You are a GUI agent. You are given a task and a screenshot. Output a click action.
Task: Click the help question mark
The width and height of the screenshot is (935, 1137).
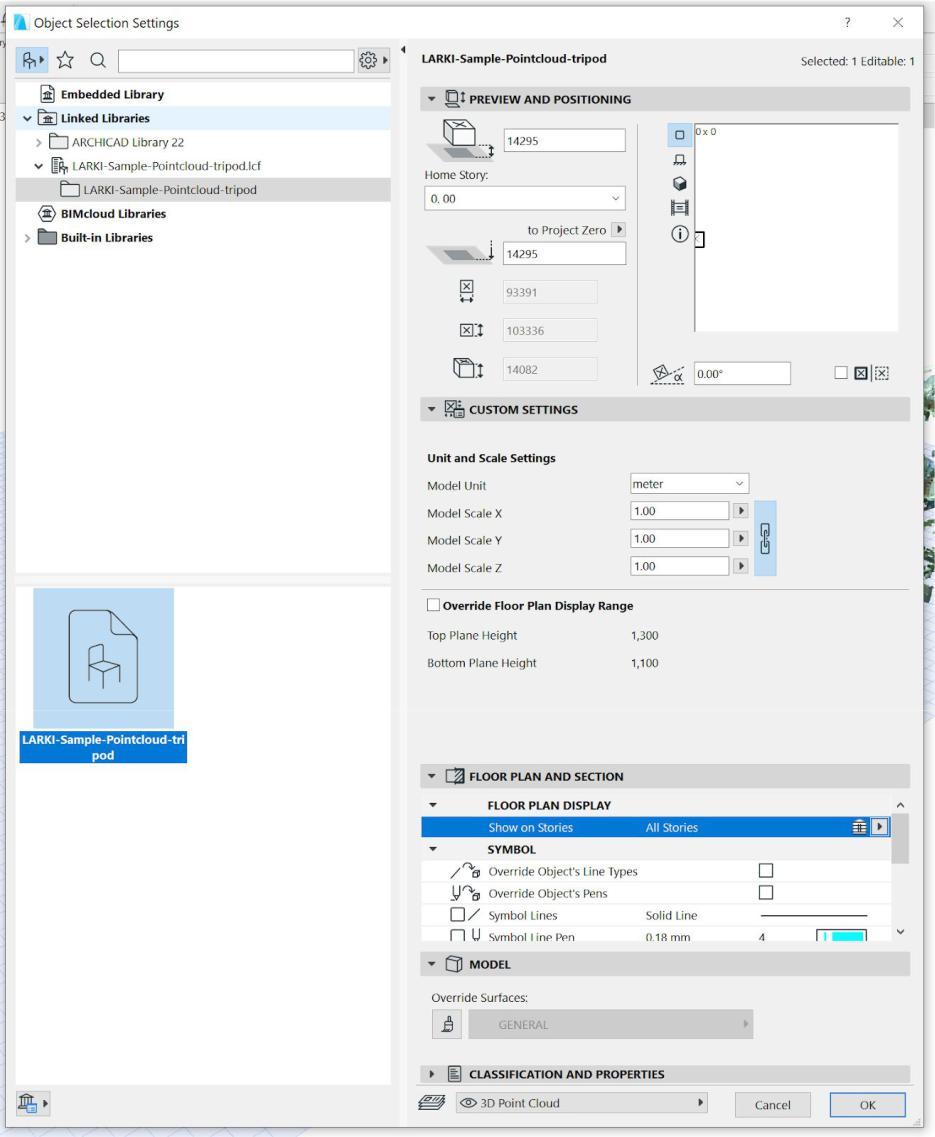[x=847, y=22]
